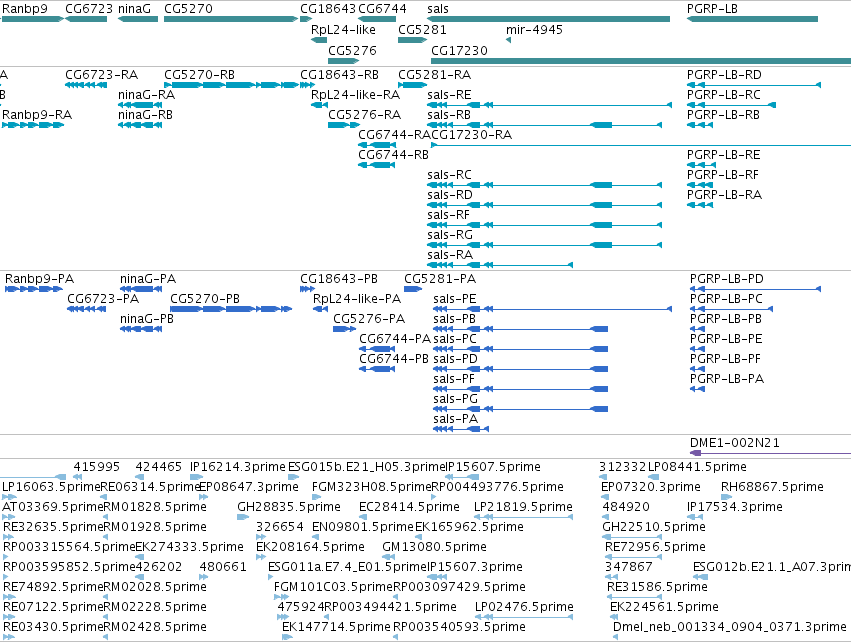Select feature 326654
Viewport: 851px width, 642px height.
click(x=280, y=526)
